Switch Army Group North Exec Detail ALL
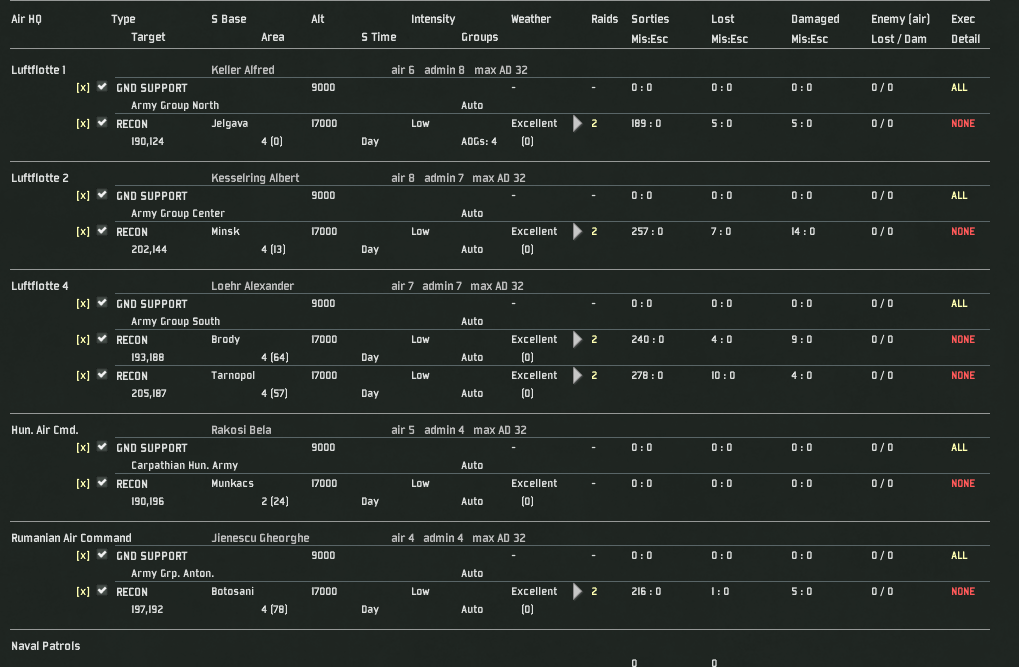The height and width of the screenshot is (667, 1019). point(959,87)
